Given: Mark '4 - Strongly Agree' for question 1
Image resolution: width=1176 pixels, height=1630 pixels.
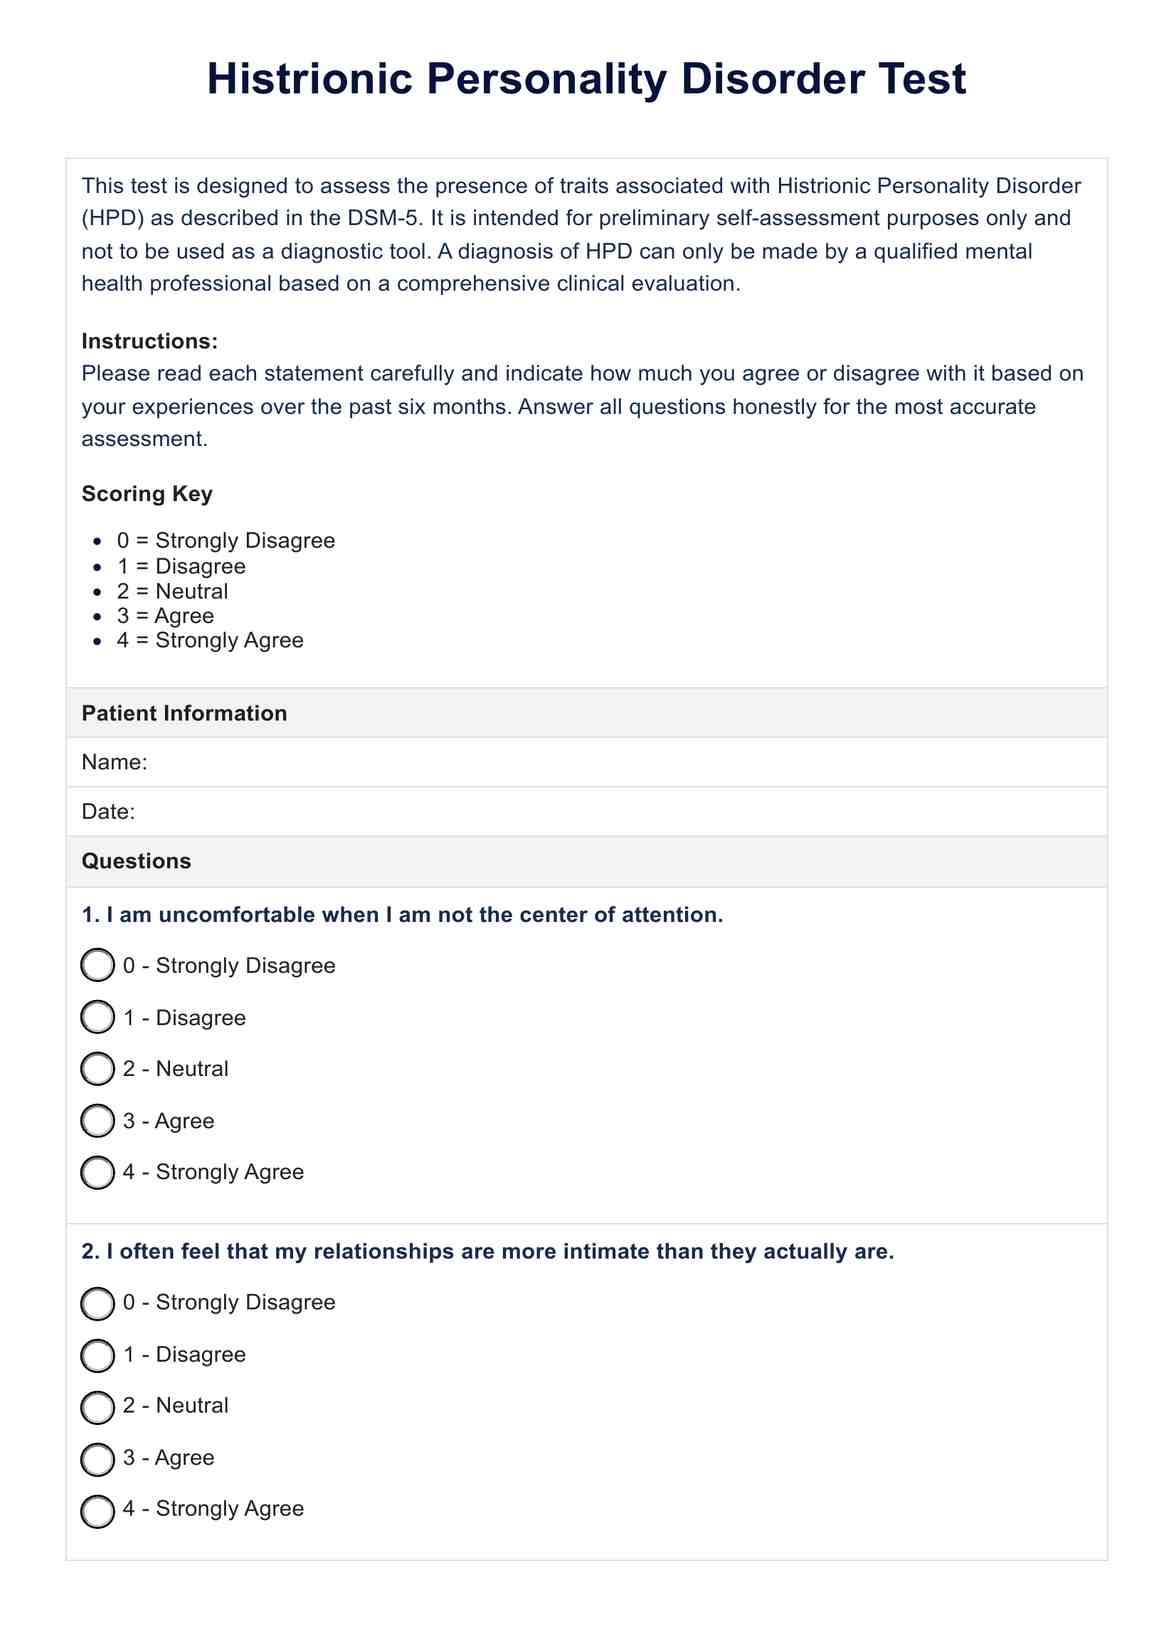Looking at the screenshot, I should (x=97, y=1172).
